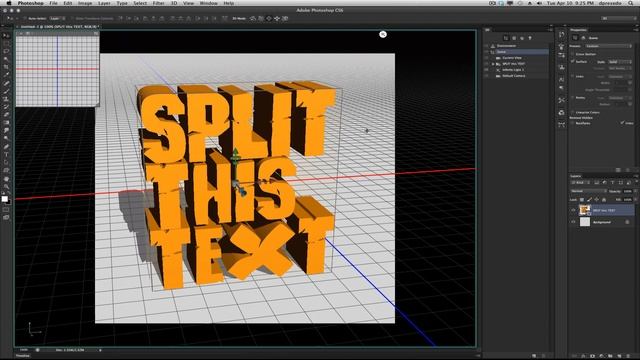Click the Background layer thumbnail
640x360 pixels.
point(585,222)
